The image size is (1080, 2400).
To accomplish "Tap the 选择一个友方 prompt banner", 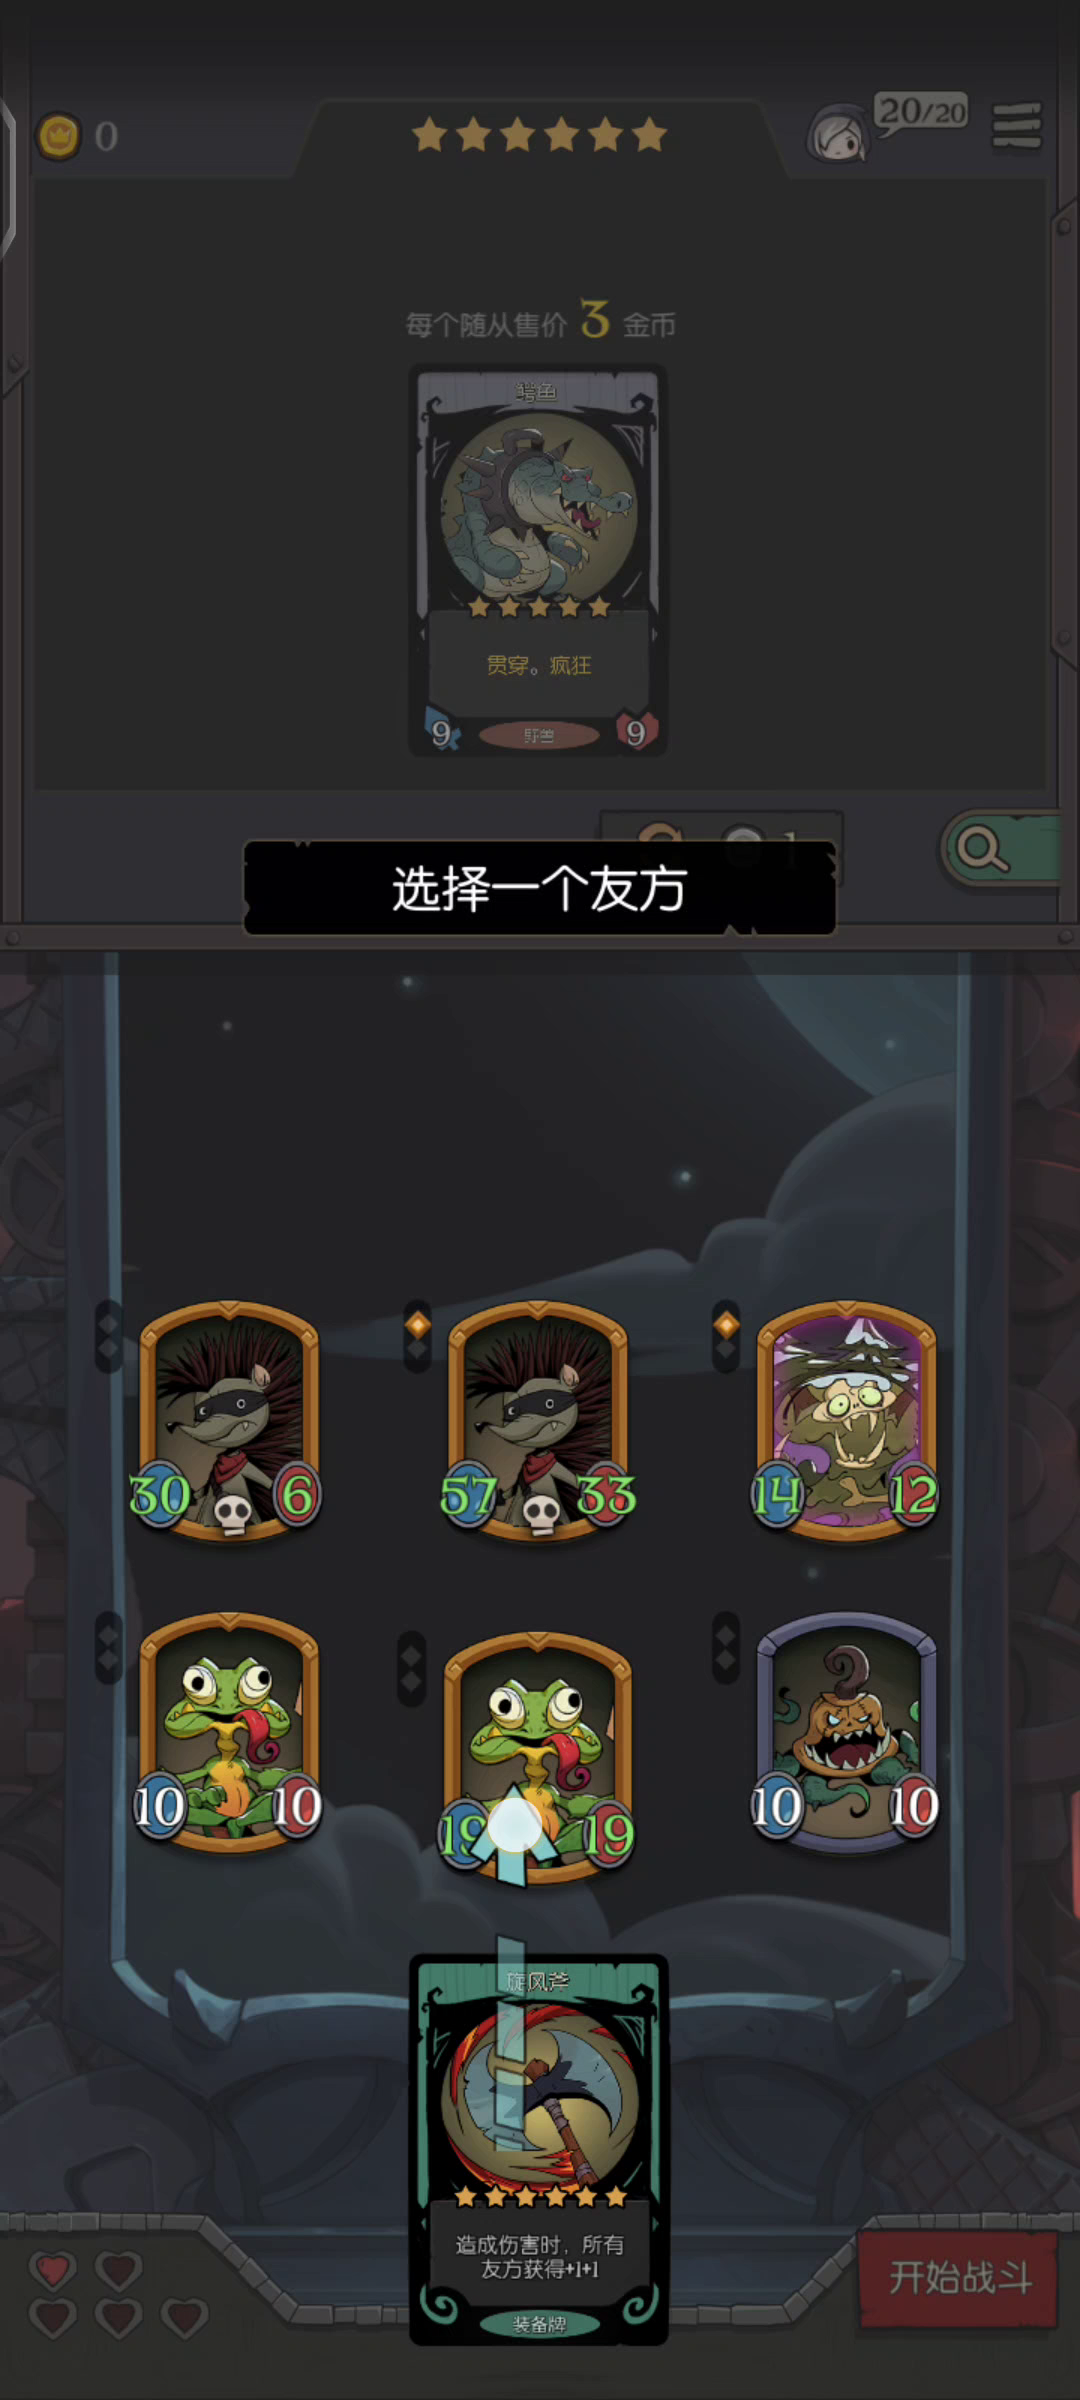I will (x=540, y=888).
